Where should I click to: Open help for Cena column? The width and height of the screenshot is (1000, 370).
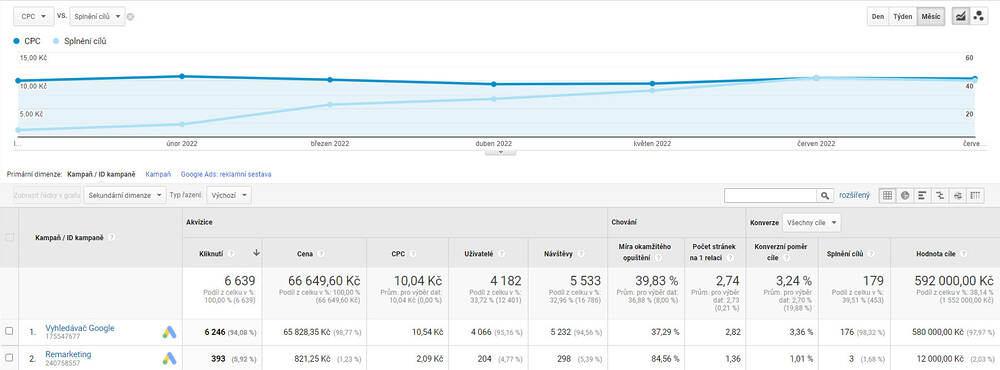coord(321,253)
